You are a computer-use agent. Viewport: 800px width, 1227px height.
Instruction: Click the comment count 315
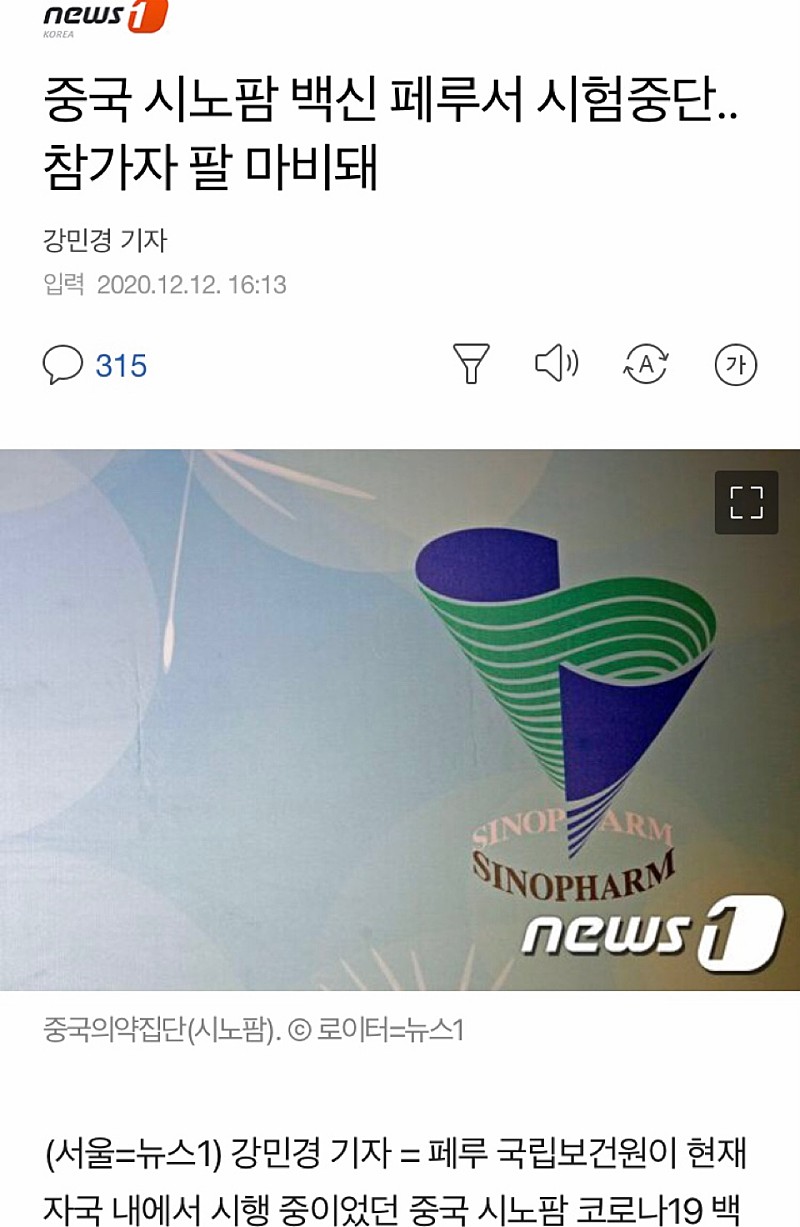pyautogui.click(x=121, y=366)
